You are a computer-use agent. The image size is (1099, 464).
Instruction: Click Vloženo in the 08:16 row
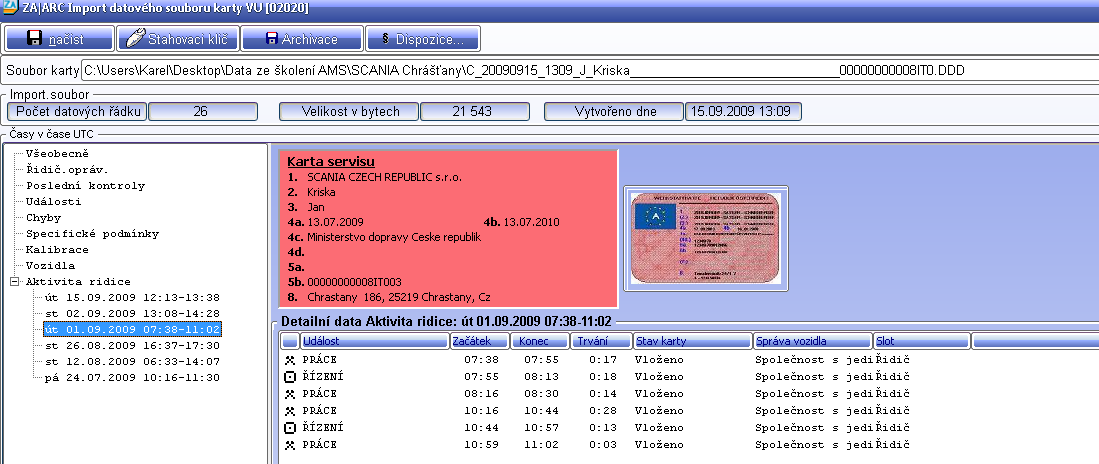click(659, 394)
